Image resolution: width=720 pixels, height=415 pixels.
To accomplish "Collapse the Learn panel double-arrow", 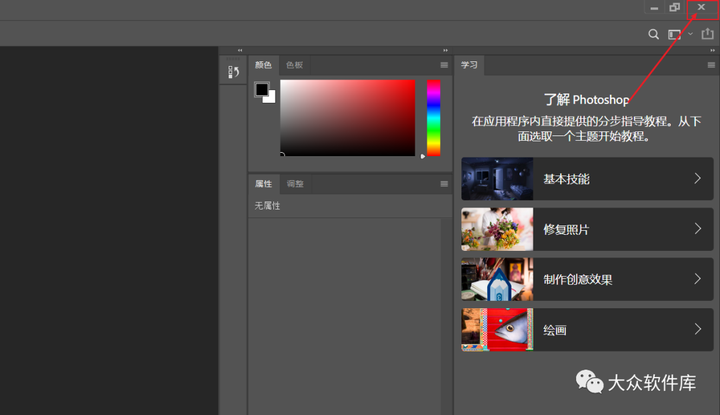I will coord(712,50).
